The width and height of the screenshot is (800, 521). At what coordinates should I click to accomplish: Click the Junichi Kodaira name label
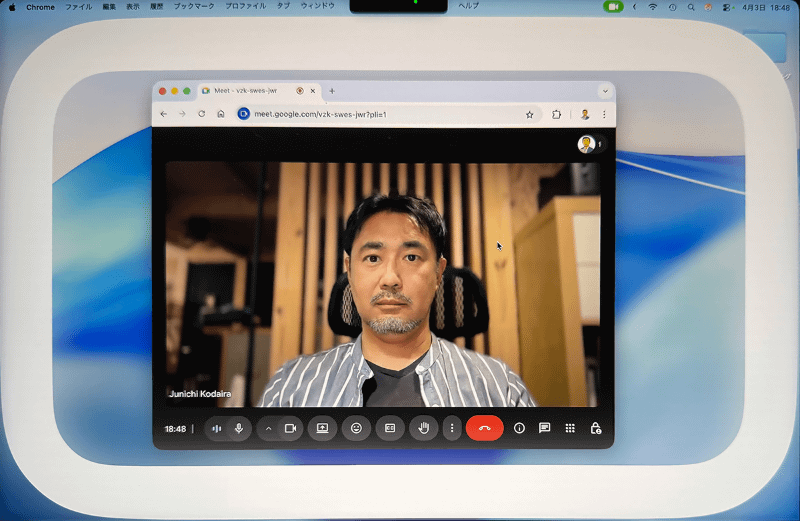pyautogui.click(x=200, y=393)
